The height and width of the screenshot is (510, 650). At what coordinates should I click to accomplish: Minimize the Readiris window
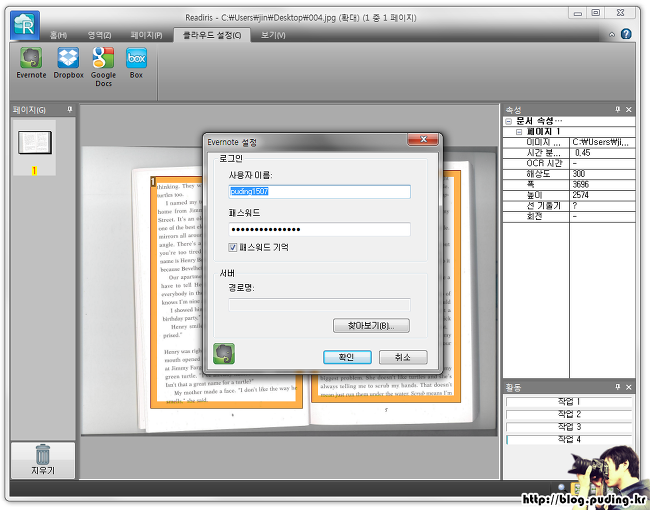[x=578, y=13]
